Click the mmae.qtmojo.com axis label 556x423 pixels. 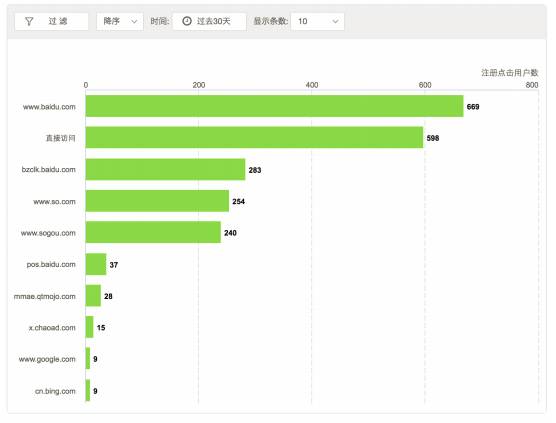(x=45, y=296)
